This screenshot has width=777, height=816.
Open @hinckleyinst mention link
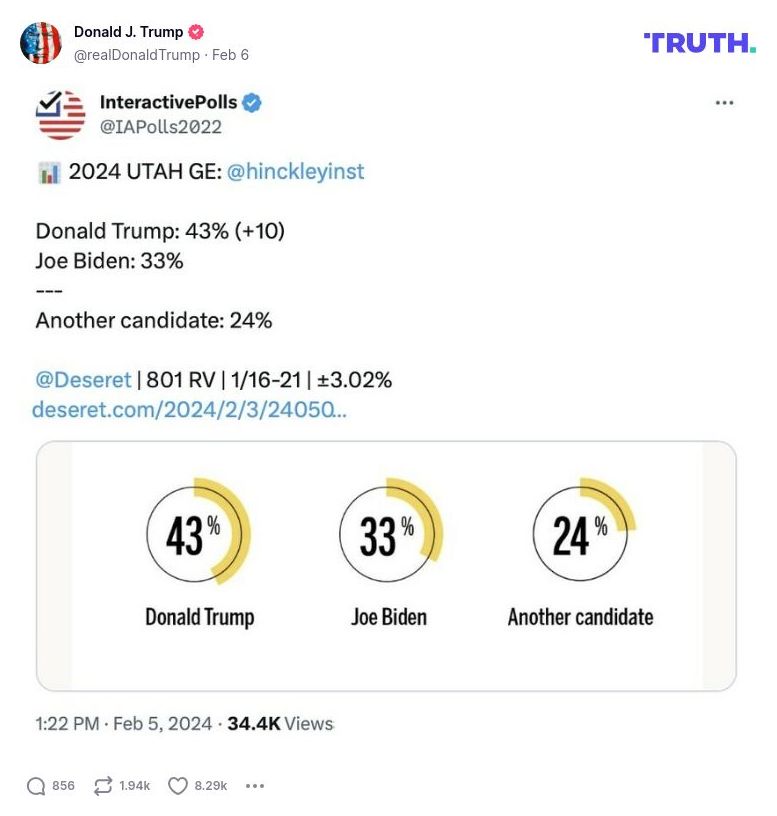(x=296, y=171)
